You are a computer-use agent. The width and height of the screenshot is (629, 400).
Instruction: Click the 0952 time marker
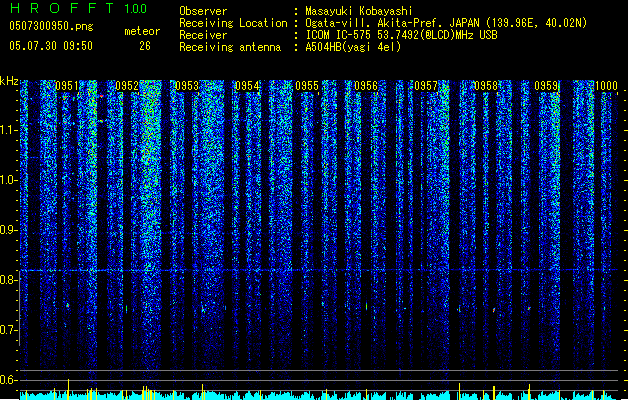pyautogui.click(x=127, y=86)
